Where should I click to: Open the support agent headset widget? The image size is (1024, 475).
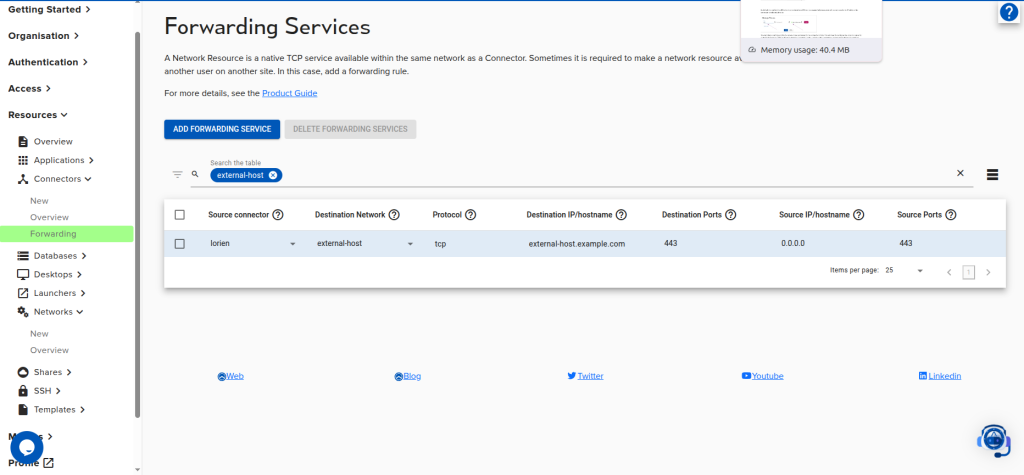[993, 440]
